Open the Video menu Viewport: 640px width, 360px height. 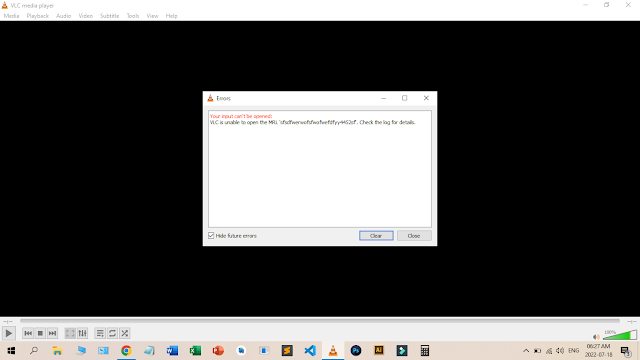pyautogui.click(x=86, y=16)
